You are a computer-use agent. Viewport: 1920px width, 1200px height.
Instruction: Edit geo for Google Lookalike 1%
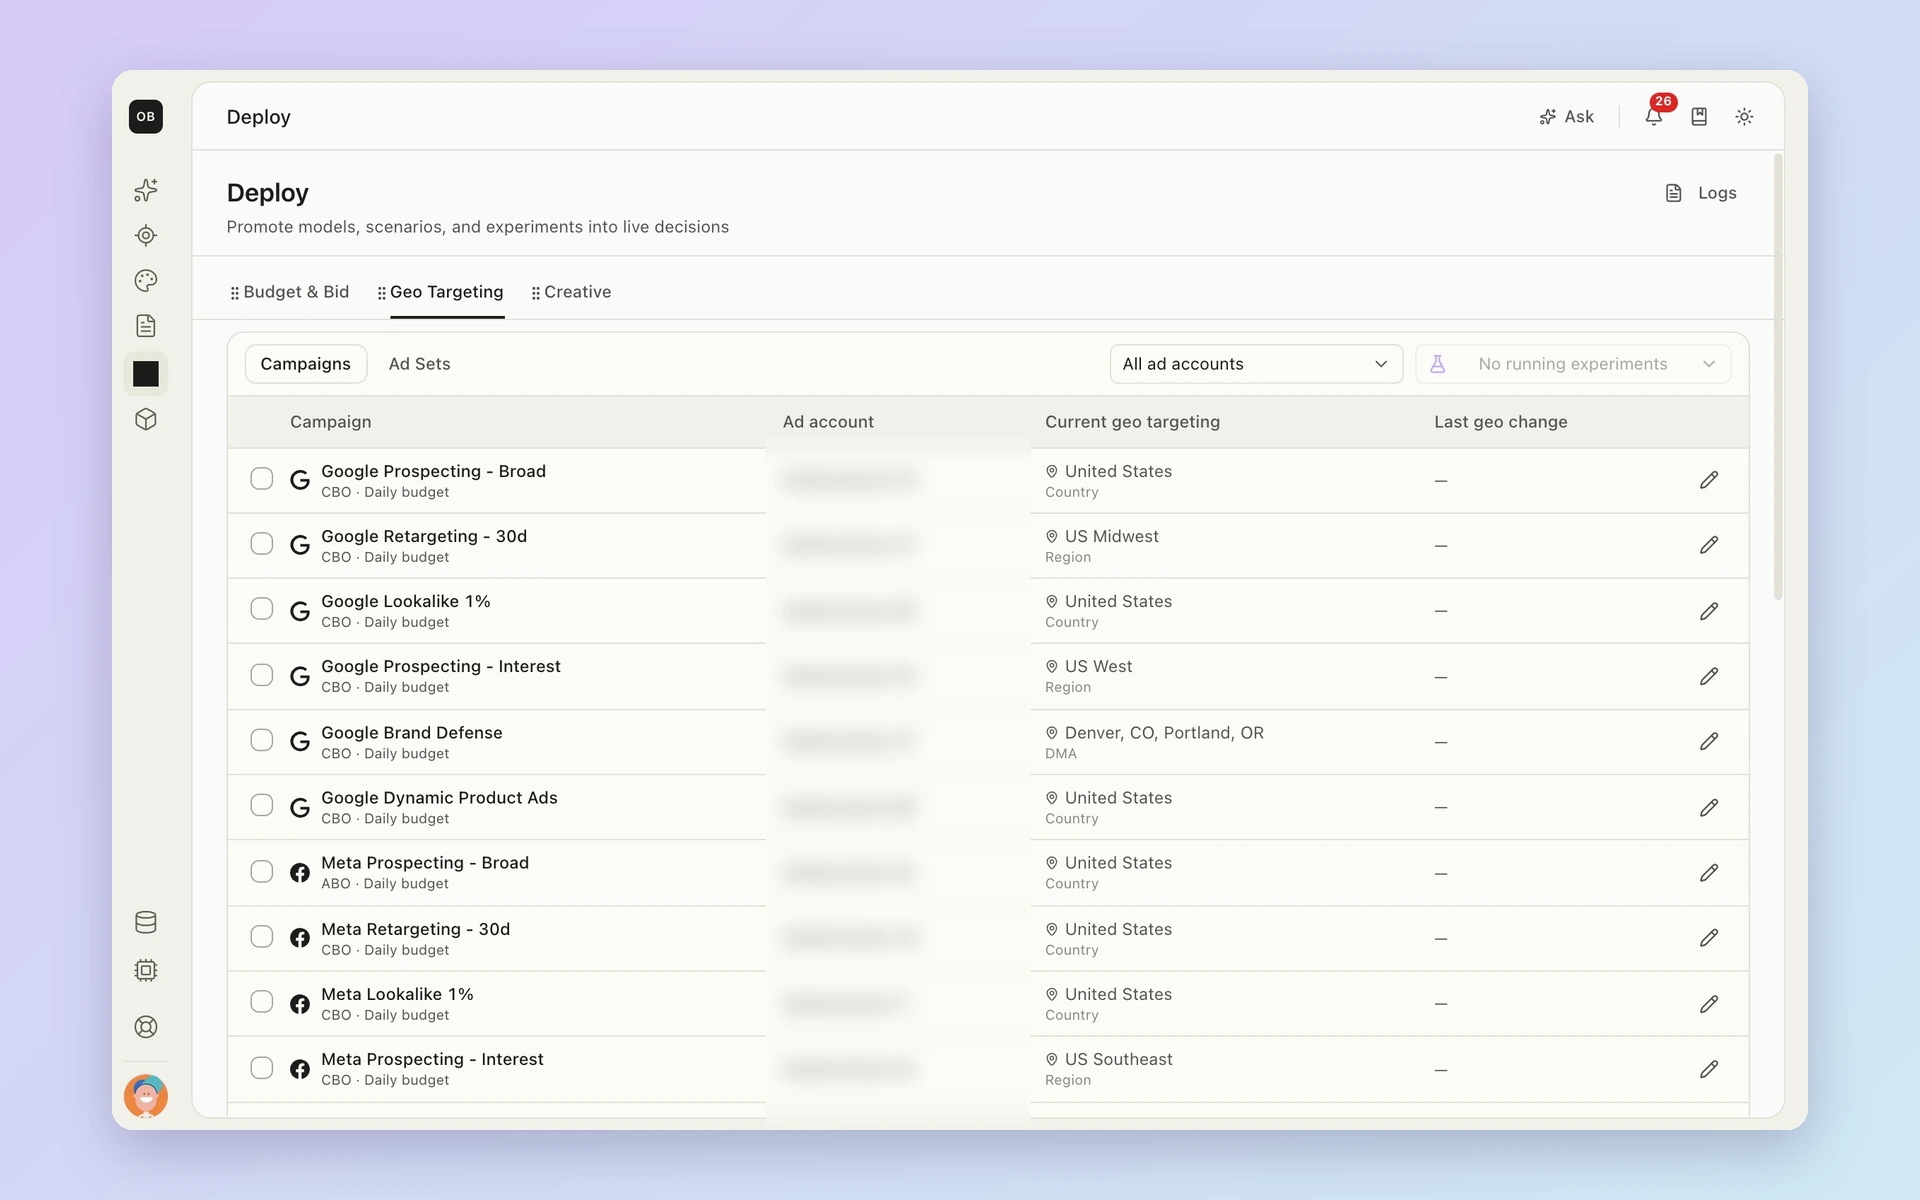point(1709,611)
